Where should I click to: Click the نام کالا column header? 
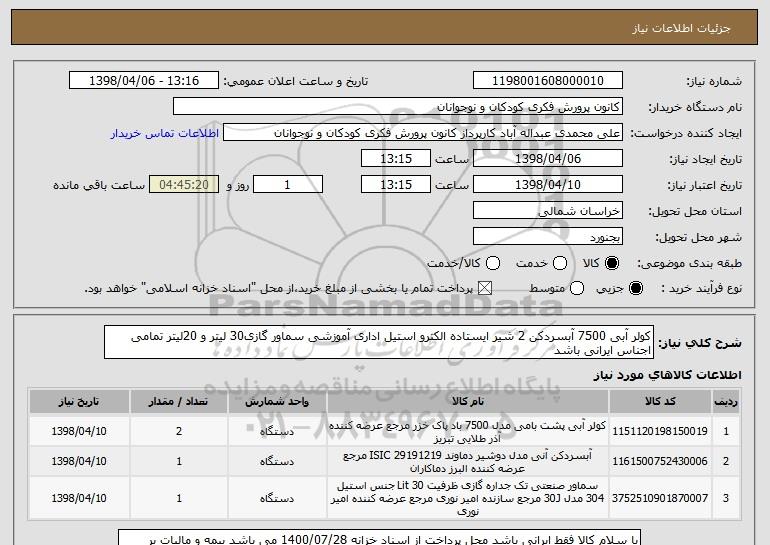tap(468, 402)
